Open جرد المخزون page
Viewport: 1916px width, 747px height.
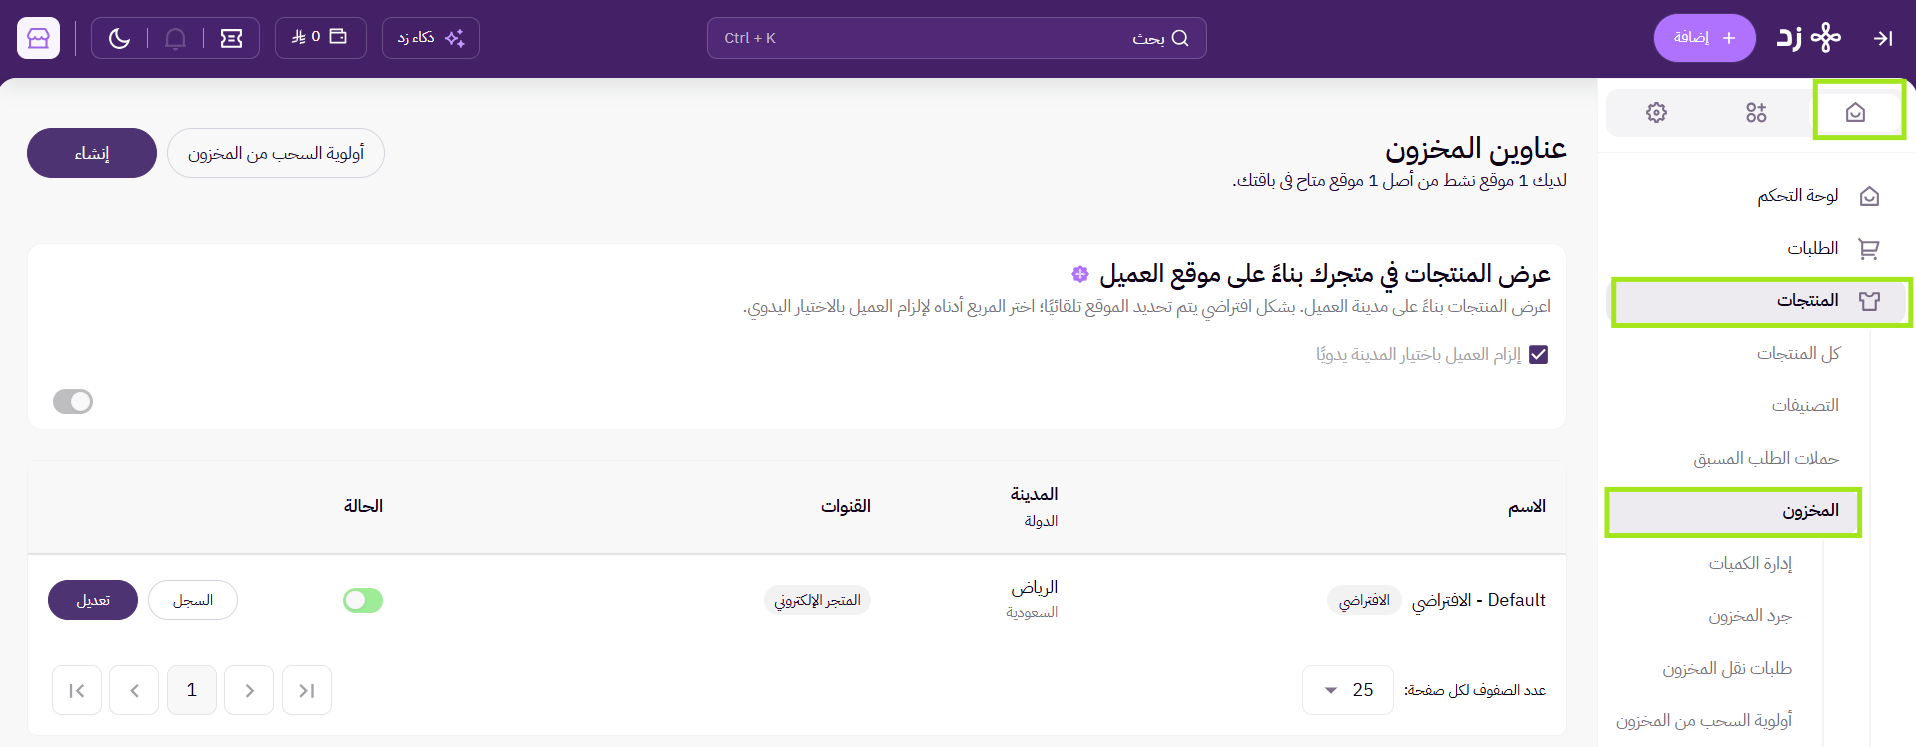pyautogui.click(x=1750, y=615)
